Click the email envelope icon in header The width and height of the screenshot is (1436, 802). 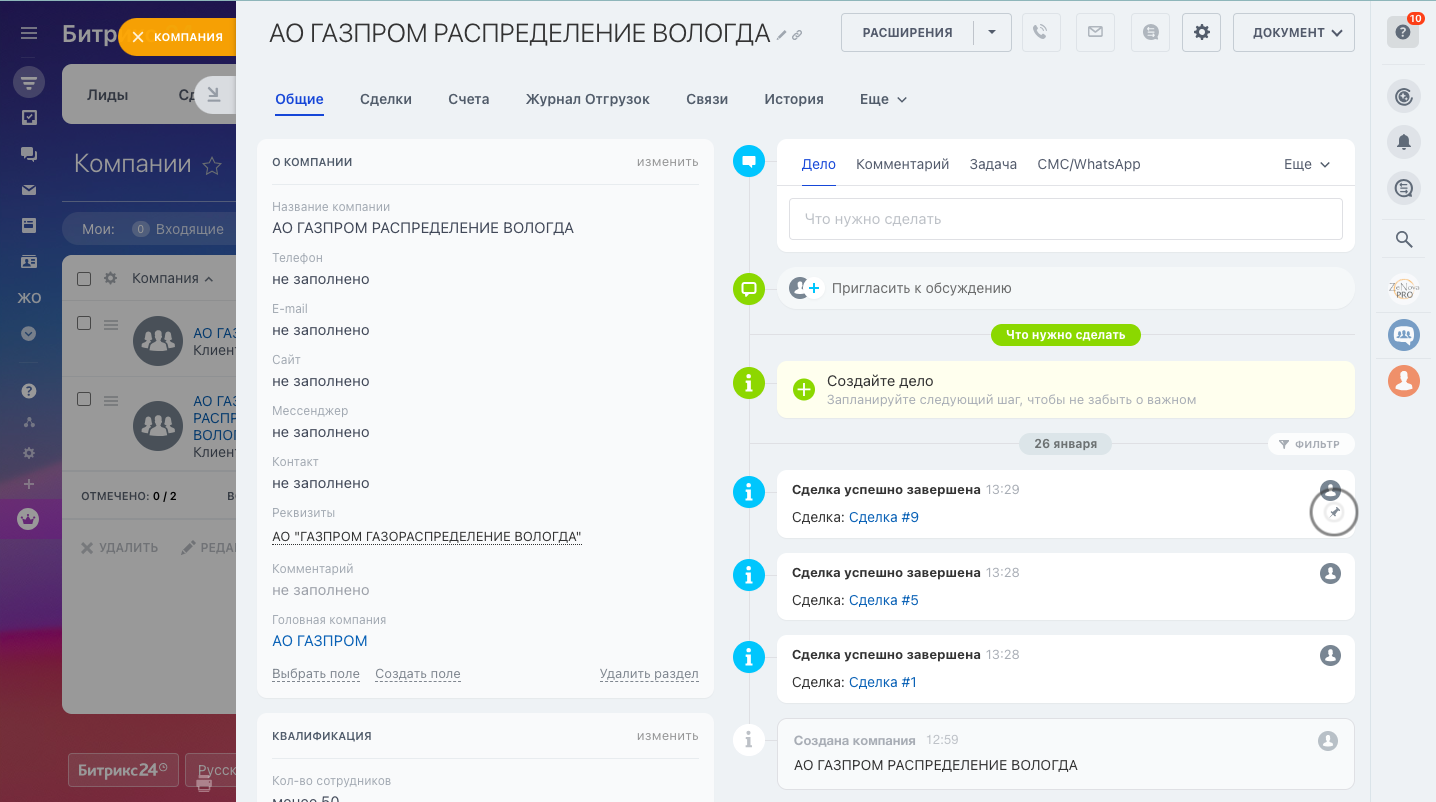[1095, 32]
